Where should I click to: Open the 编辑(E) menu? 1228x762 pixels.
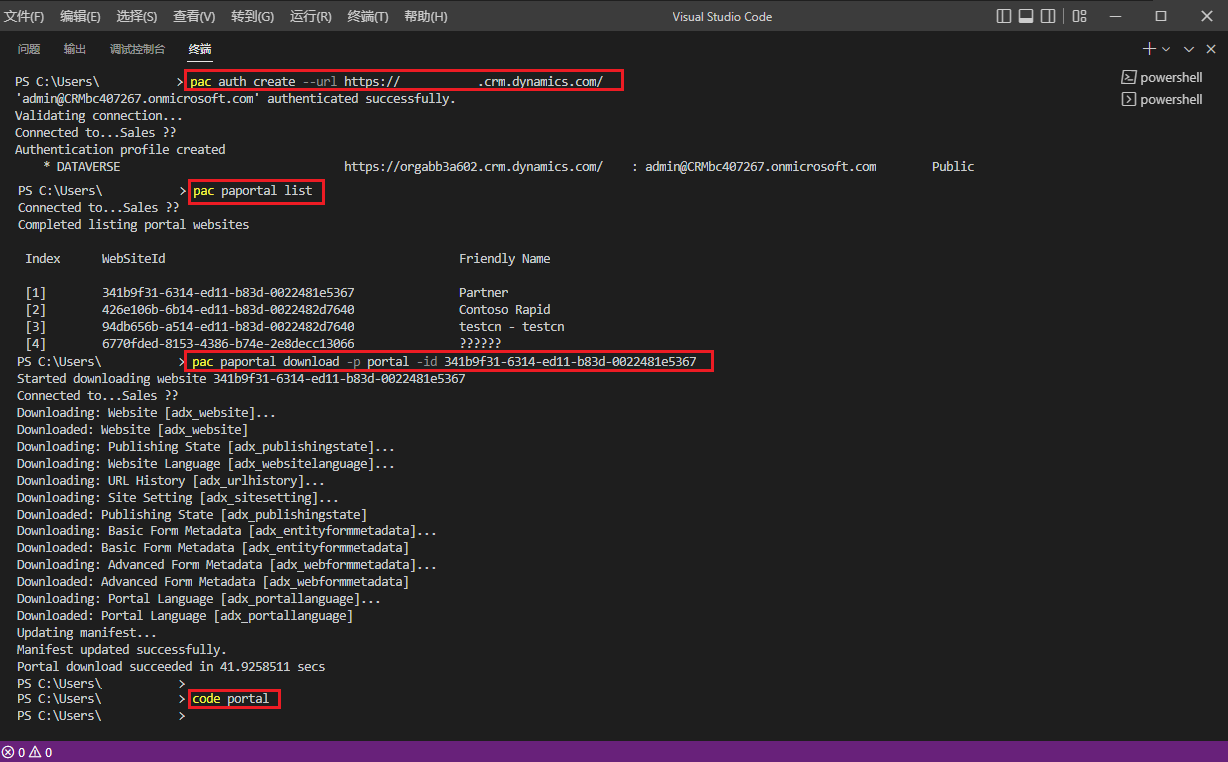click(x=80, y=16)
